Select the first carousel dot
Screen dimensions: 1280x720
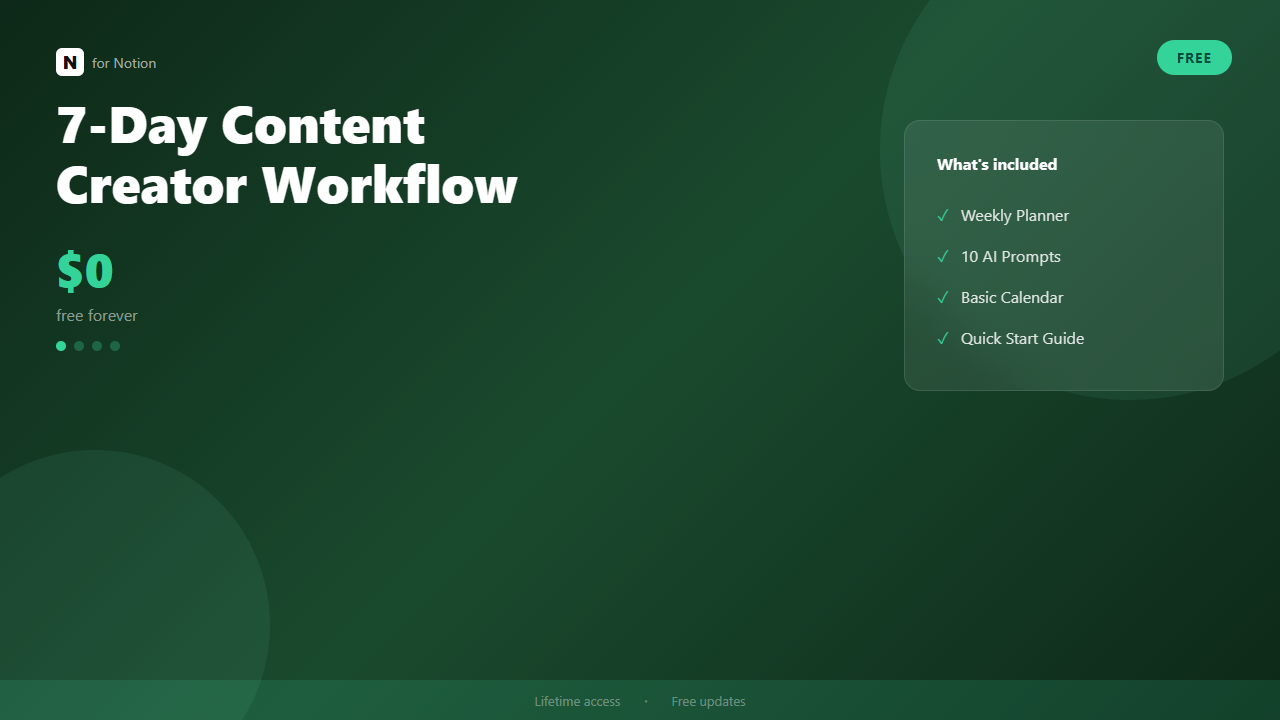click(x=61, y=346)
